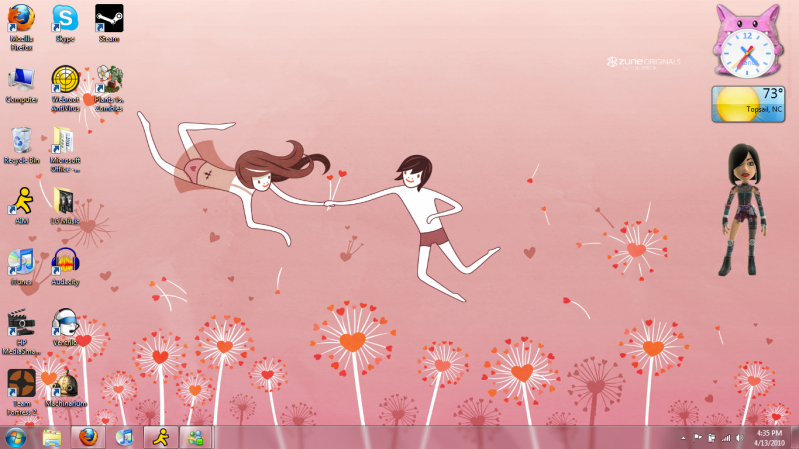This screenshot has height=449, width=799.
Task: Click the Webroot AntiVirus desktop icon
Action: point(65,80)
